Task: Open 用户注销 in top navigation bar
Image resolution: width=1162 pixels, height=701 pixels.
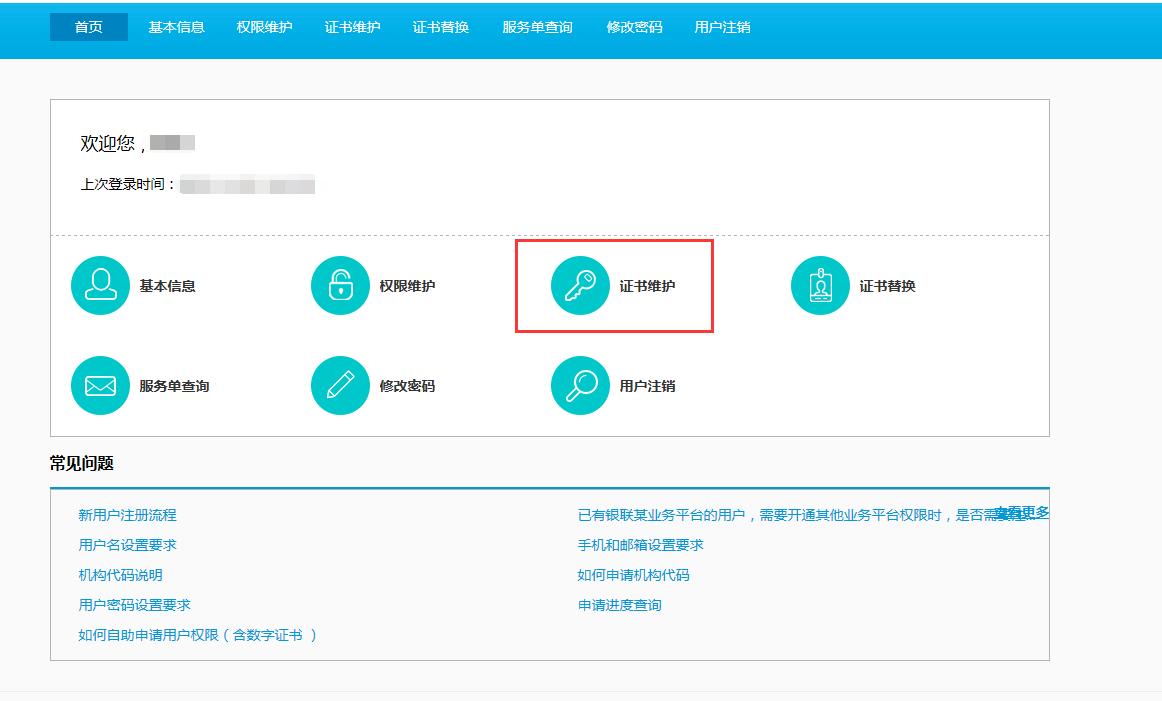Action: coord(723,27)
